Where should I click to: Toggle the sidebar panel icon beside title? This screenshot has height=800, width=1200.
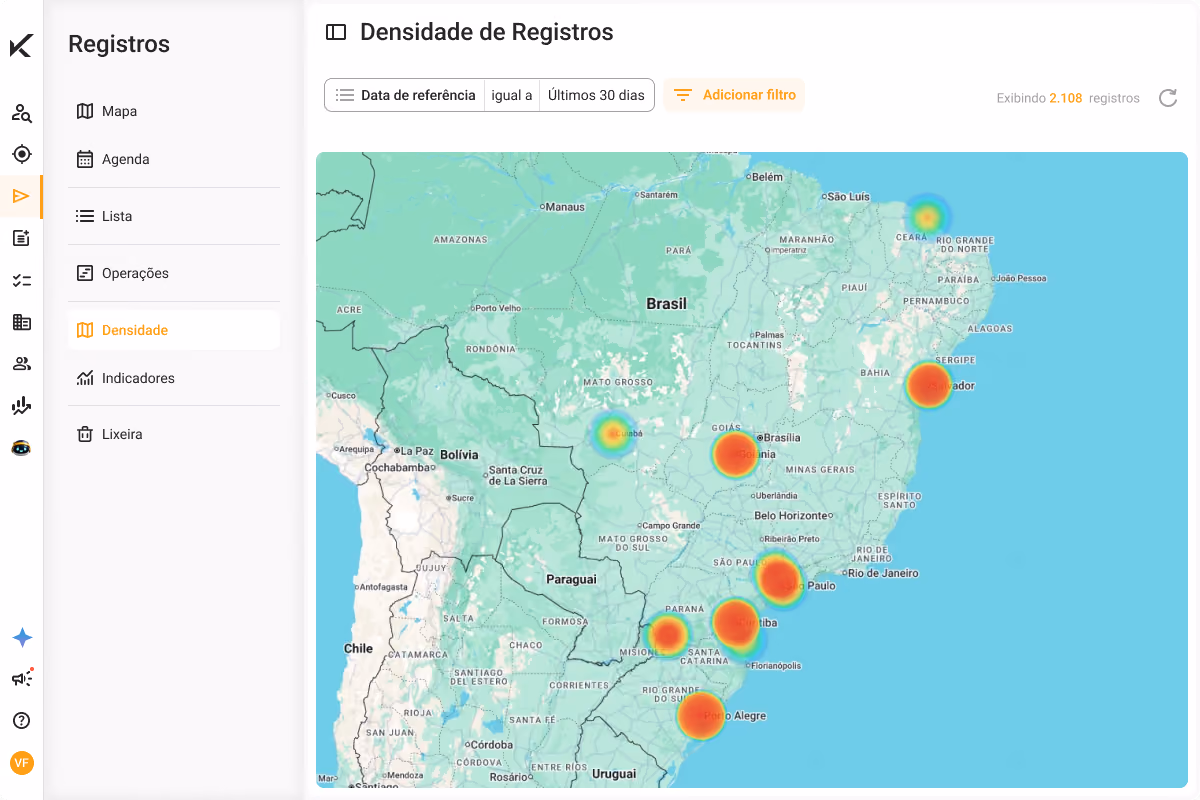pyautogui.click(x=336, y=32)
